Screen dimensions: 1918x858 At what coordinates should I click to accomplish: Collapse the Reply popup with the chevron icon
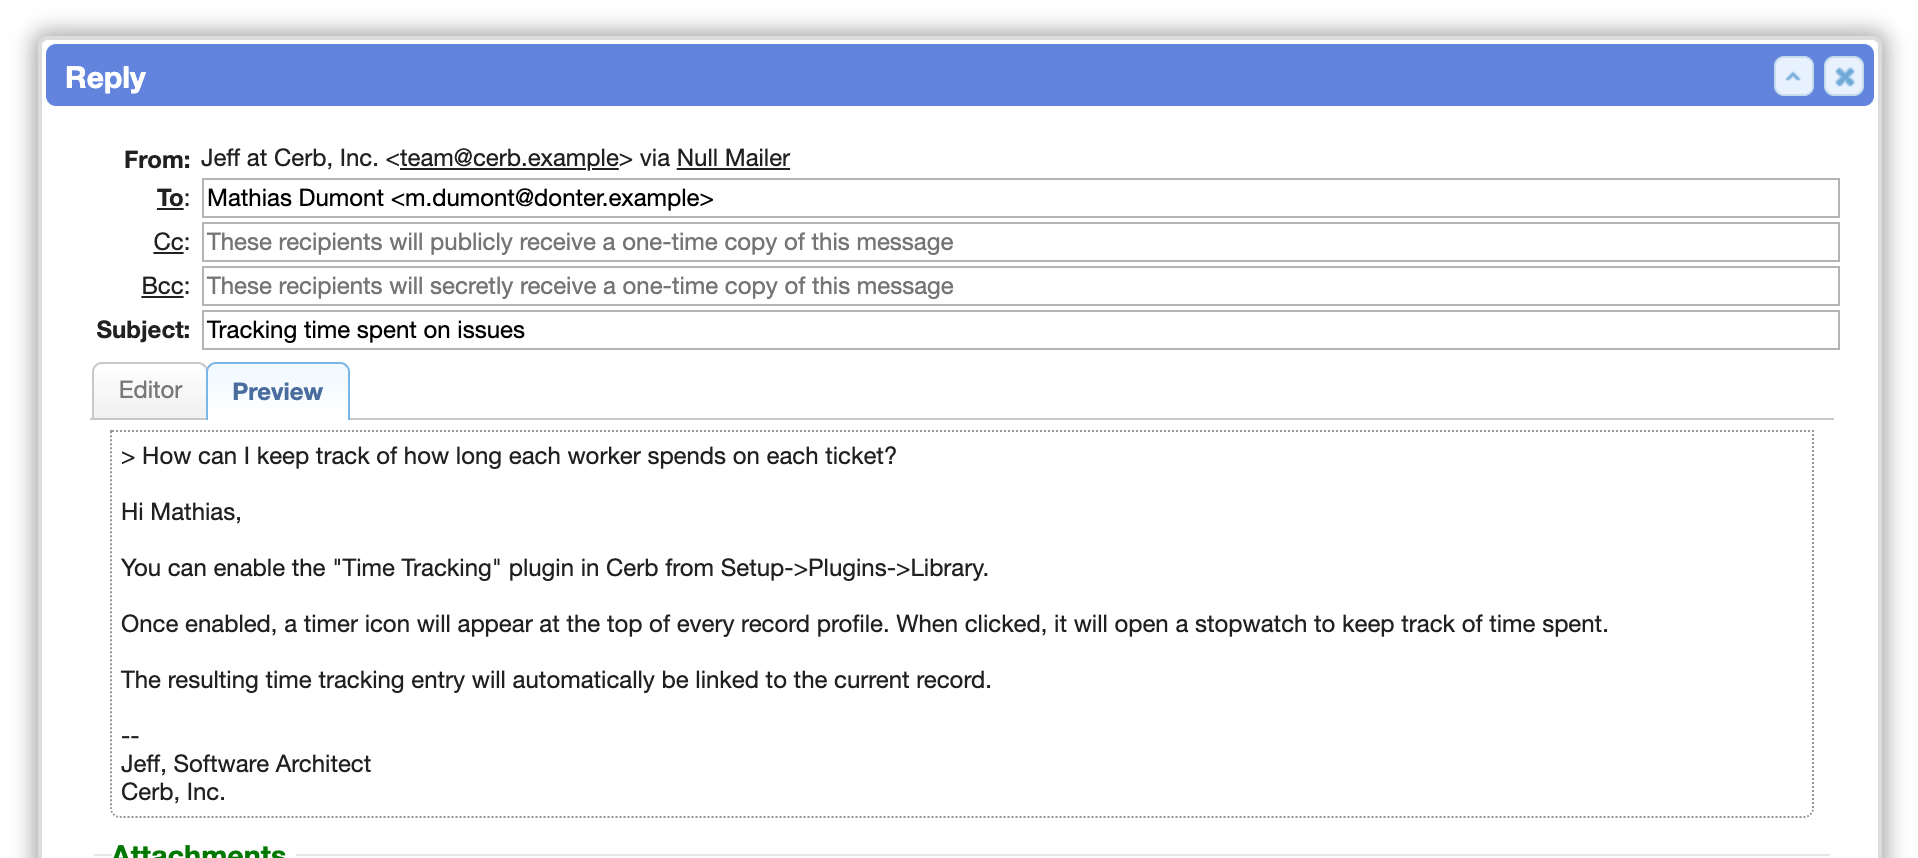point(1793,77)
